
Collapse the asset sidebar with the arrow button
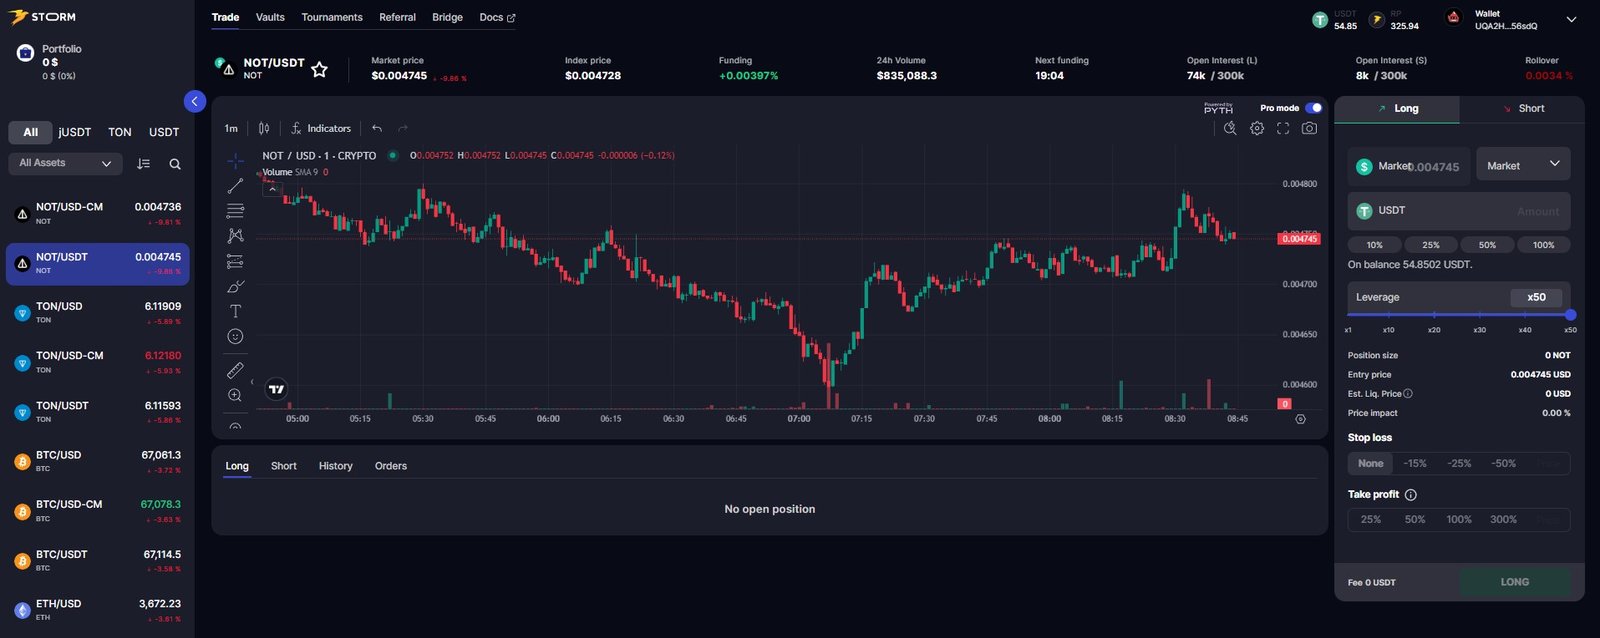point(195,101)
